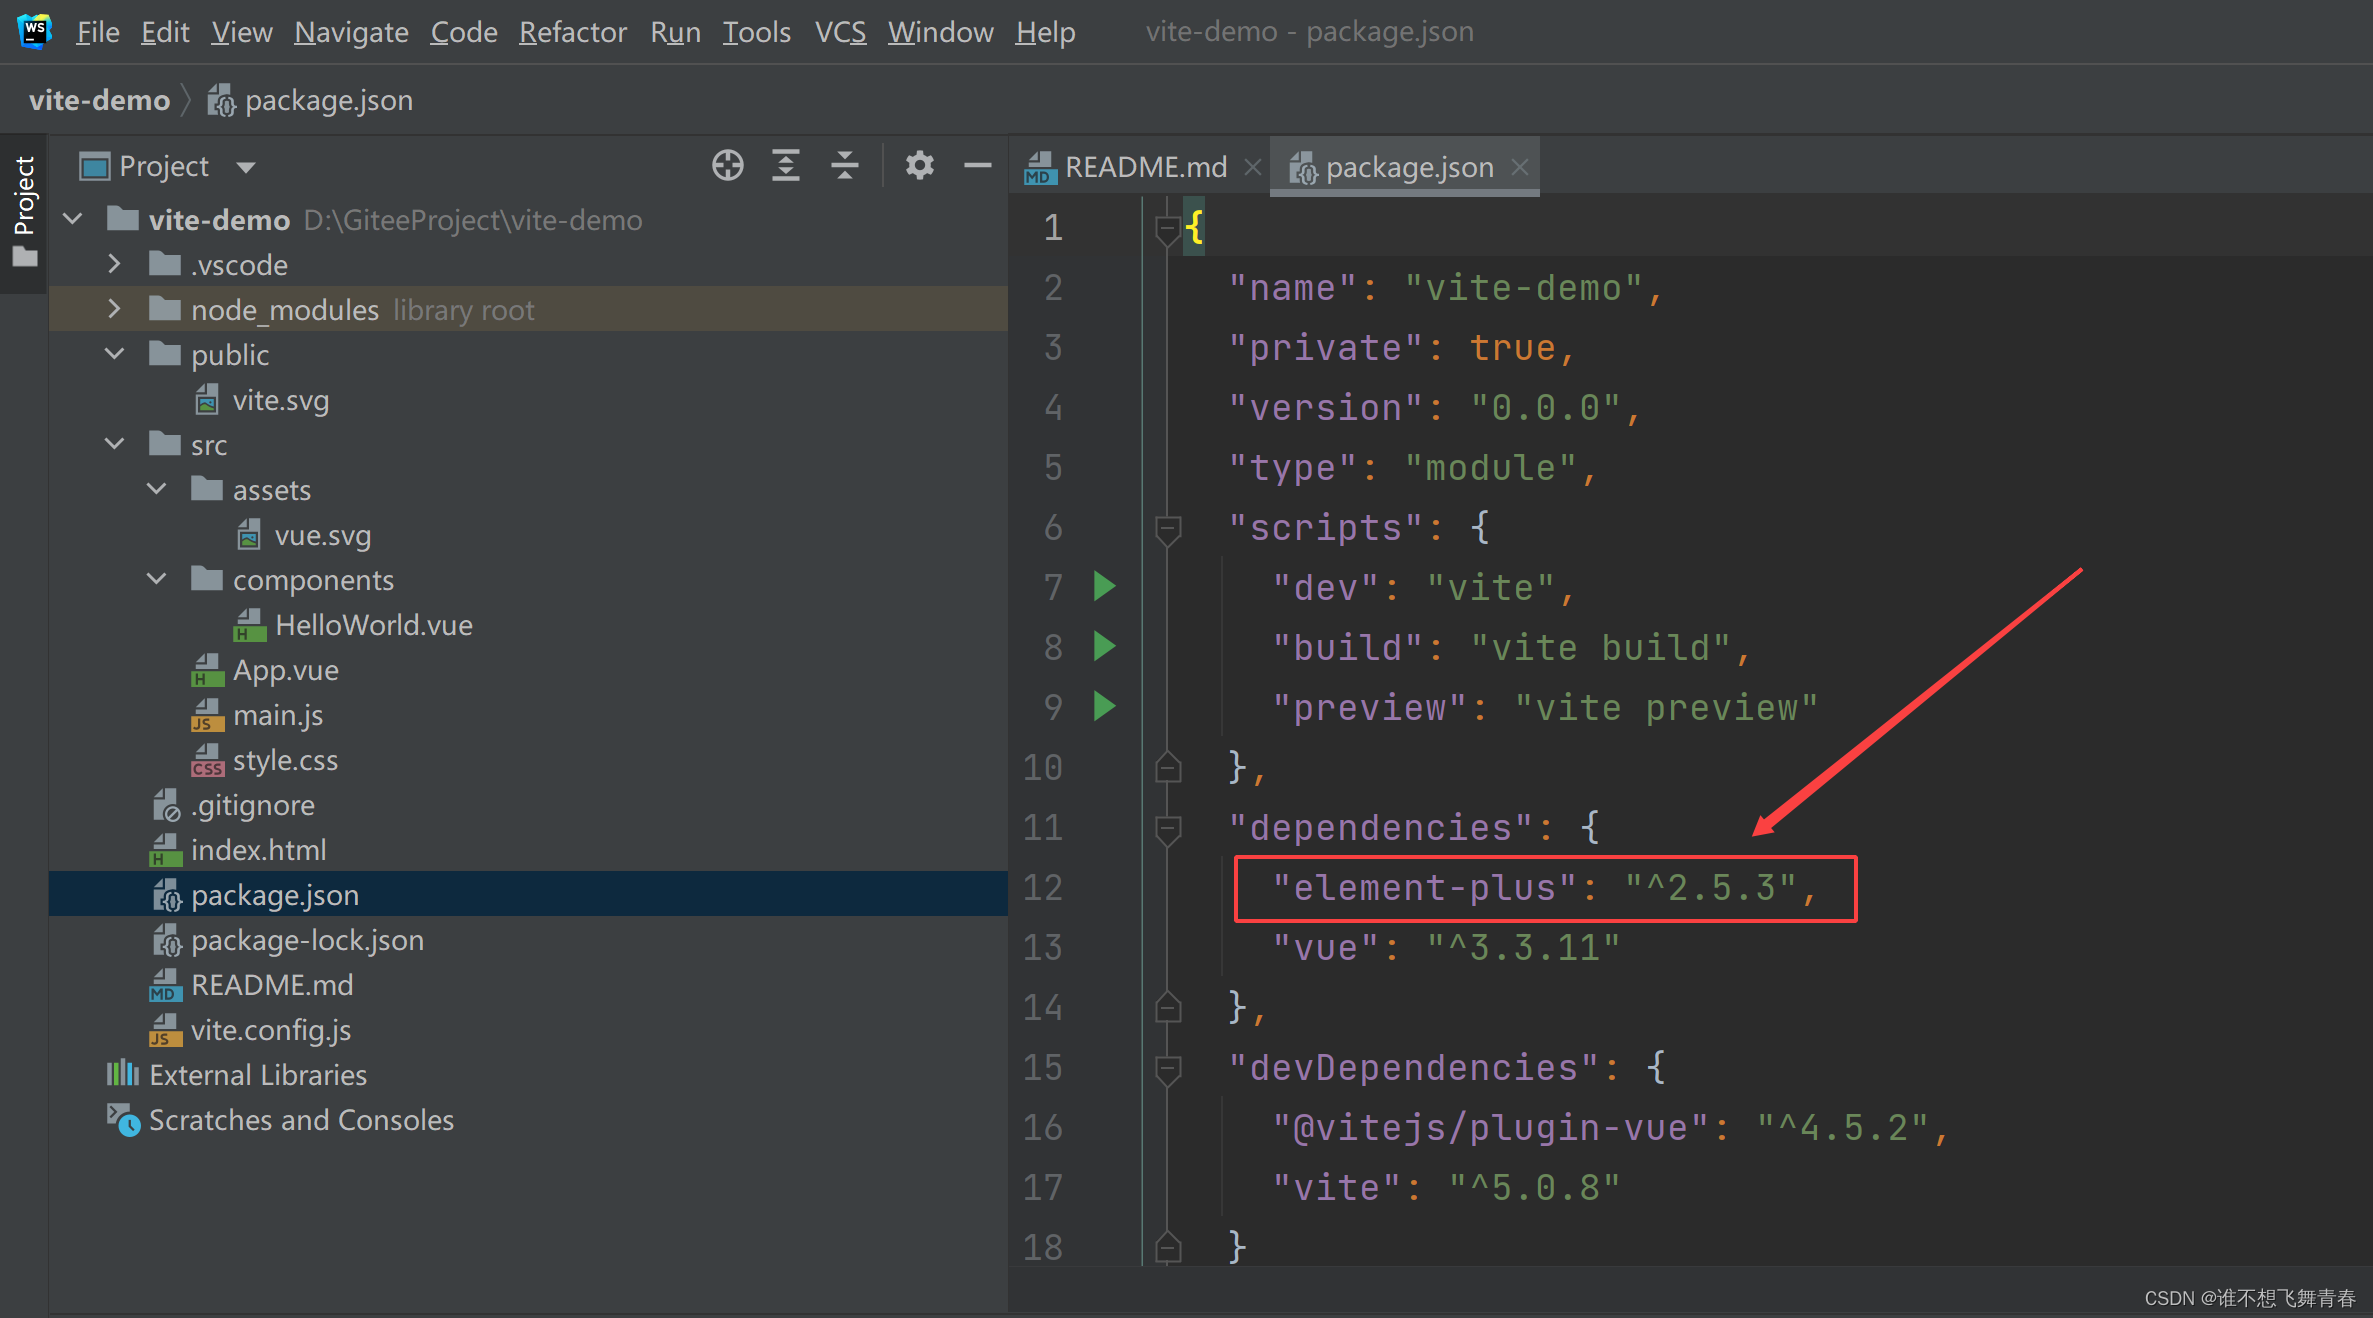2373x1318 pixels.
Task: Click line number 18 in the gutter
Action: [x=1042, y=1247]
